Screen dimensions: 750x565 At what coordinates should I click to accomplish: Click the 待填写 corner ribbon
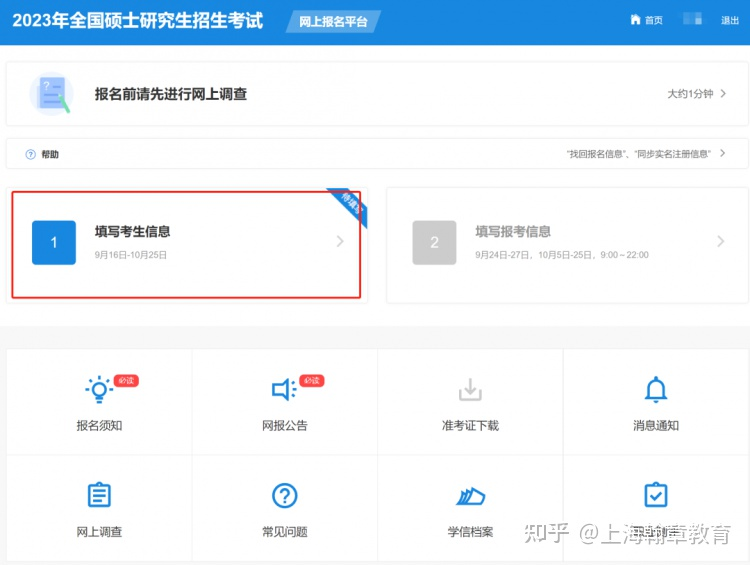pyautogui.click(x=351, y=204)
